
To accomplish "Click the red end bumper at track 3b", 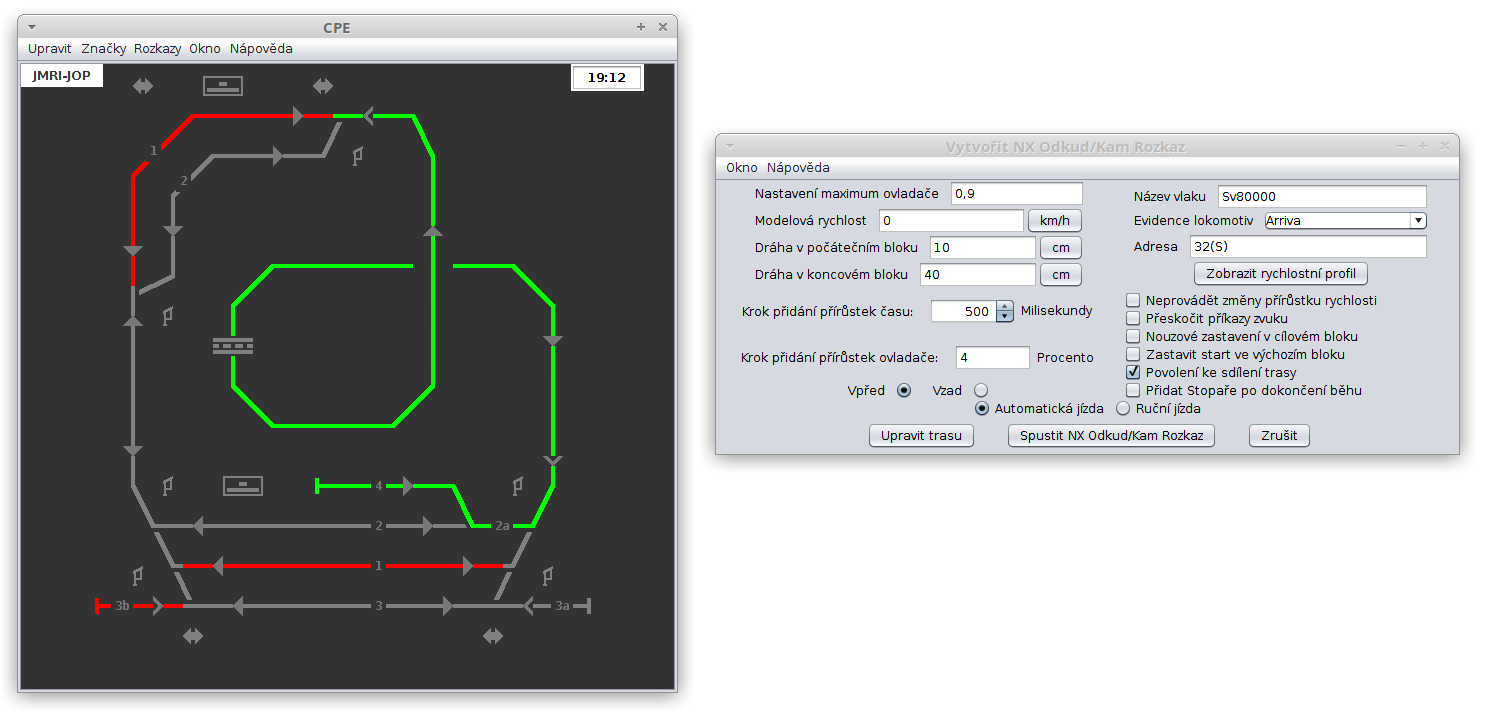I will [x=98, y=605].
